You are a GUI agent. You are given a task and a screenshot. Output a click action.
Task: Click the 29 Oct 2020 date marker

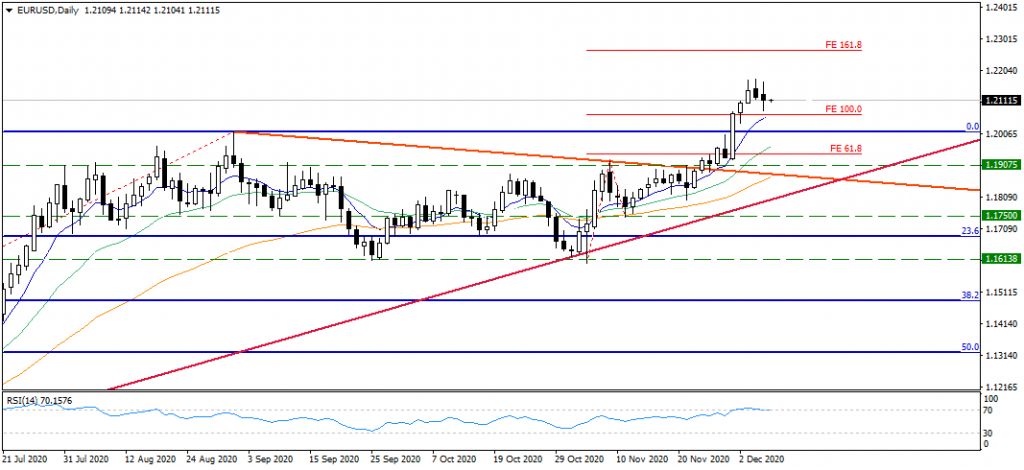click(578, 461)
